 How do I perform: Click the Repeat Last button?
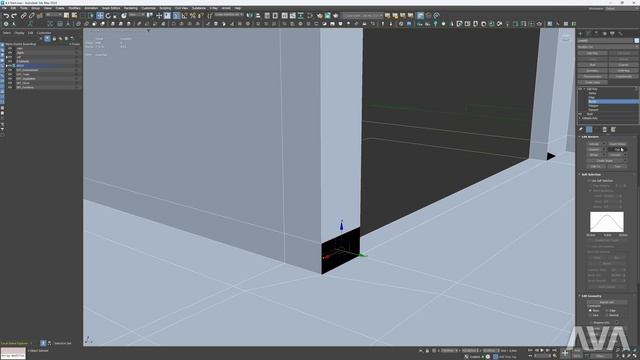pos(607,302)
